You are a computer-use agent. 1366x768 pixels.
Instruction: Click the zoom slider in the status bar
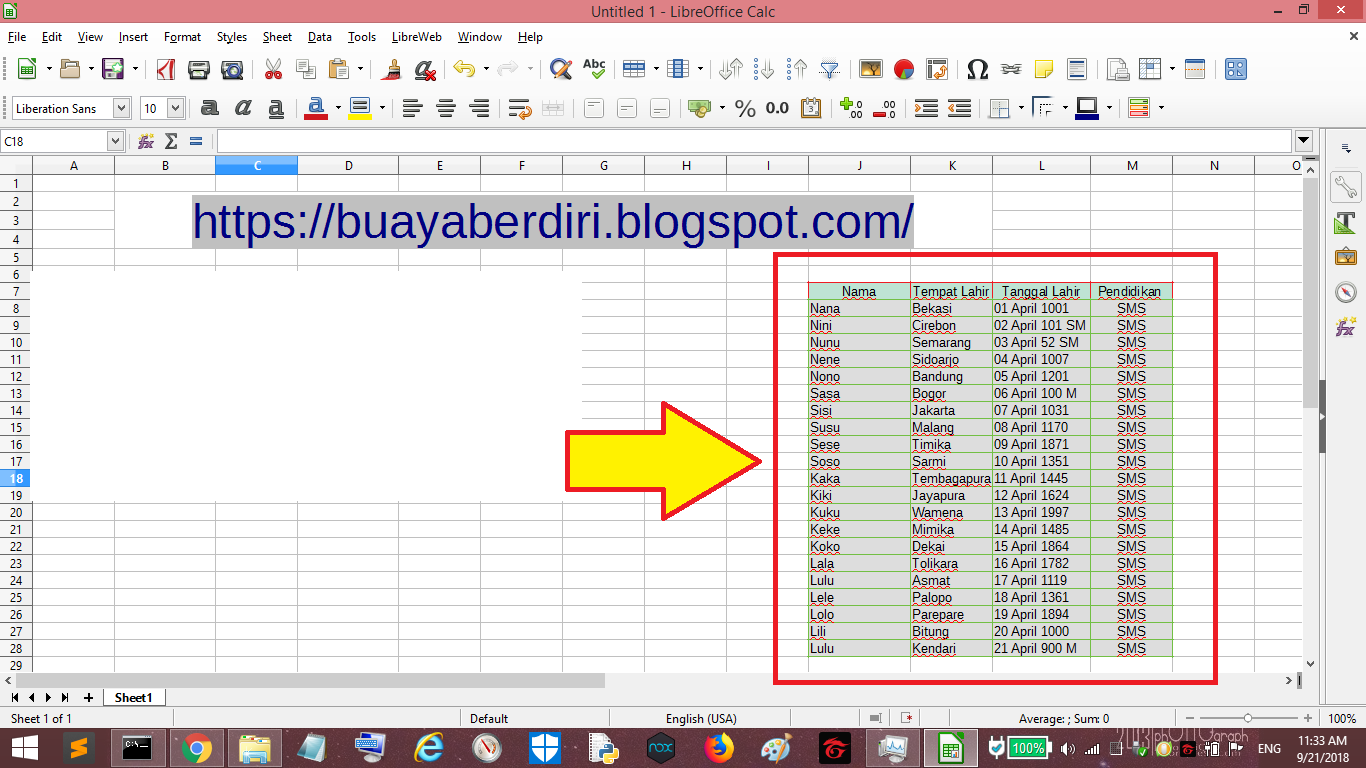pos(1248,718)
